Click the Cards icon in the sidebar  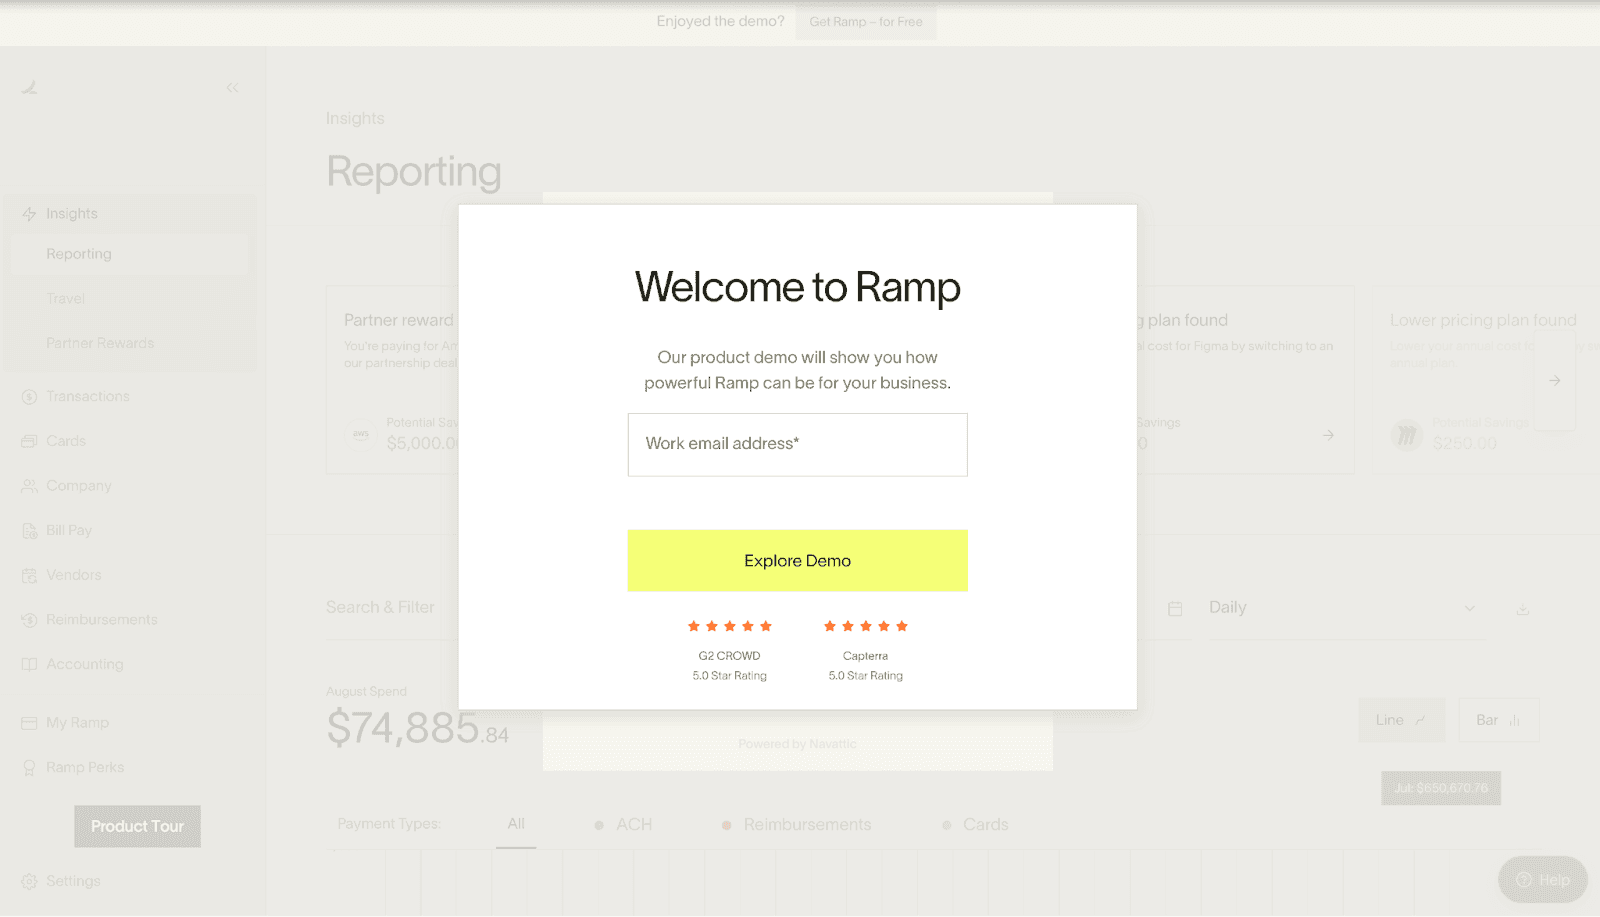(x=29, y=441)
